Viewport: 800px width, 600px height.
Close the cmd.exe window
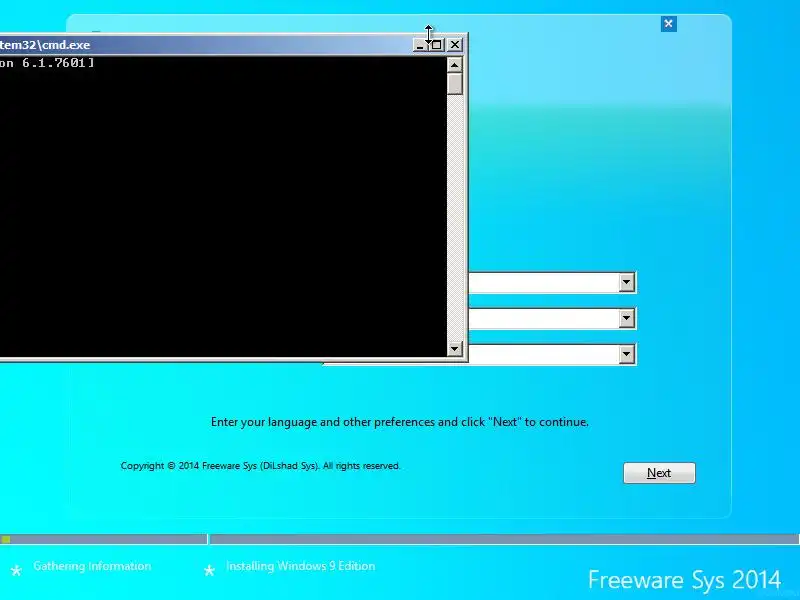click(x=455, y=45)
